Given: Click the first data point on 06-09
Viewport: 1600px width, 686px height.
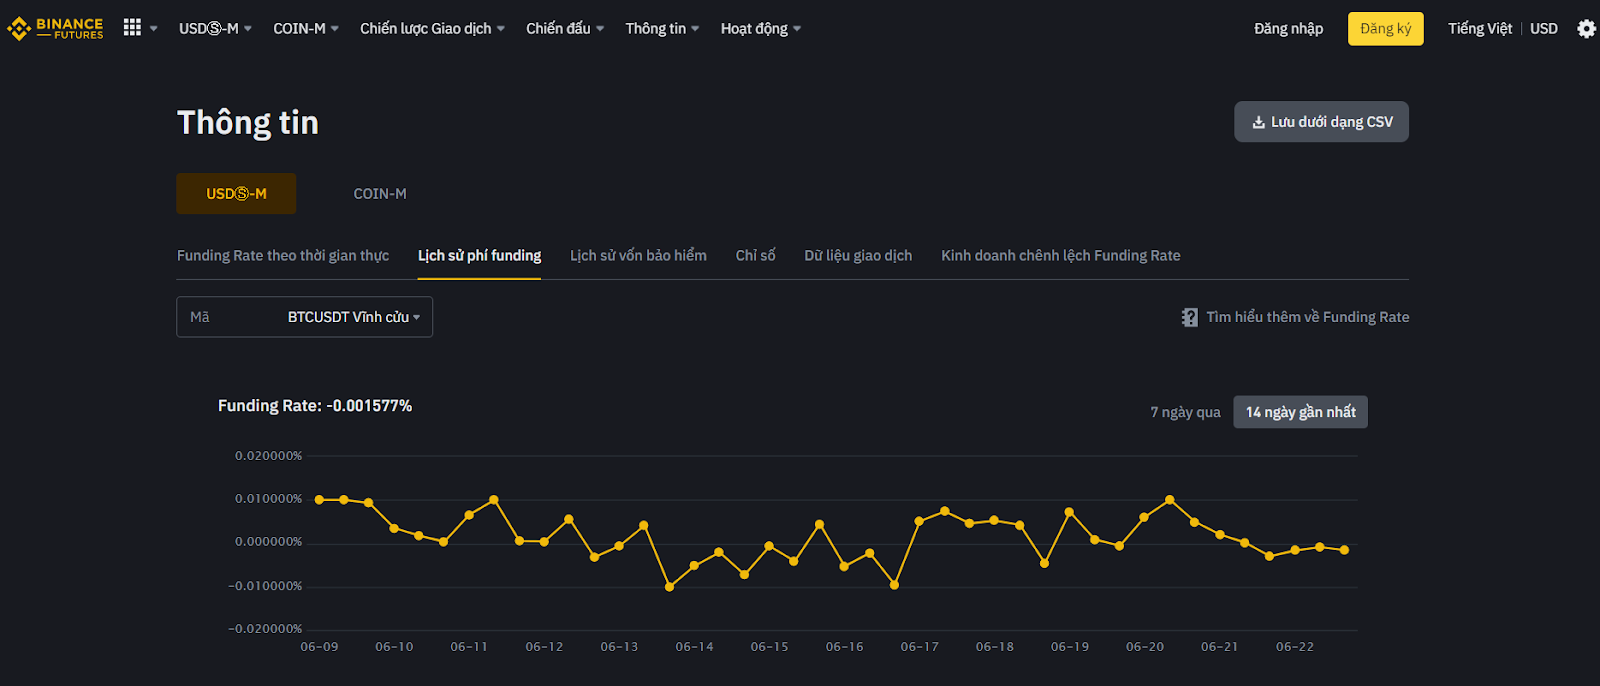Looking at the screenshot, I should pyautogui.click(x=319, y=500).
